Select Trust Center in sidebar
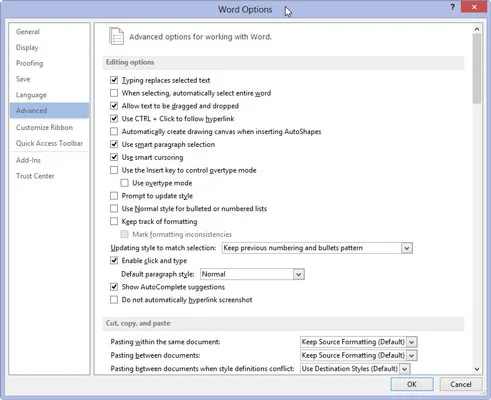 click(x=35, y=176)
